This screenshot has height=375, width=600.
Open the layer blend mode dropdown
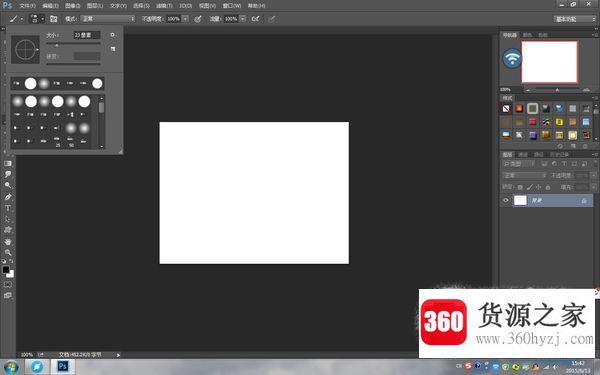524,175
